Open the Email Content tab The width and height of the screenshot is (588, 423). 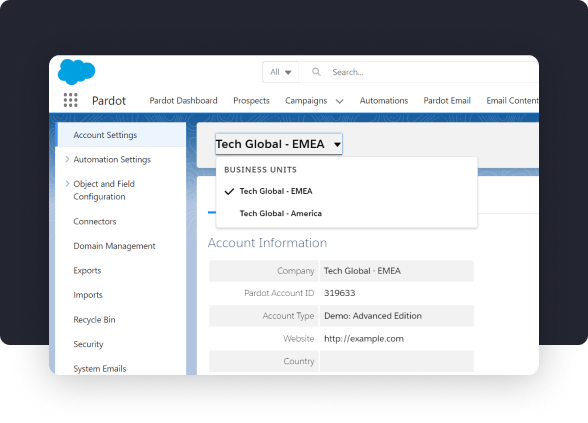[x=512, y=100]
